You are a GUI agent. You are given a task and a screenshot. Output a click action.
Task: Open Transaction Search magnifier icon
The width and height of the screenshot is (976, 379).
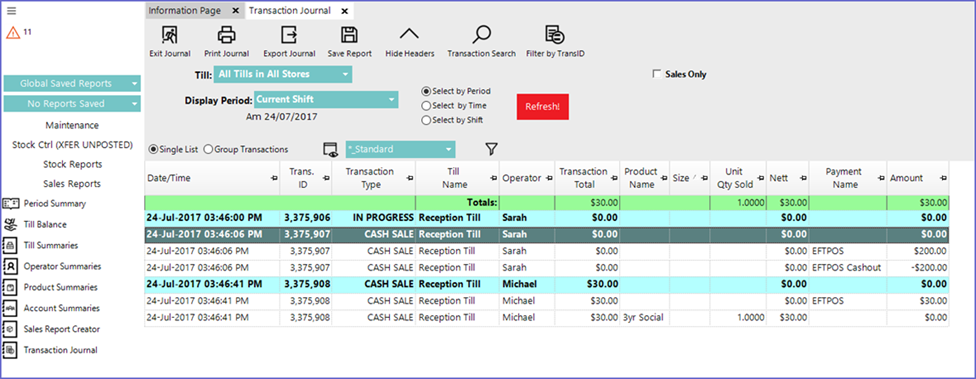[481, 34]
